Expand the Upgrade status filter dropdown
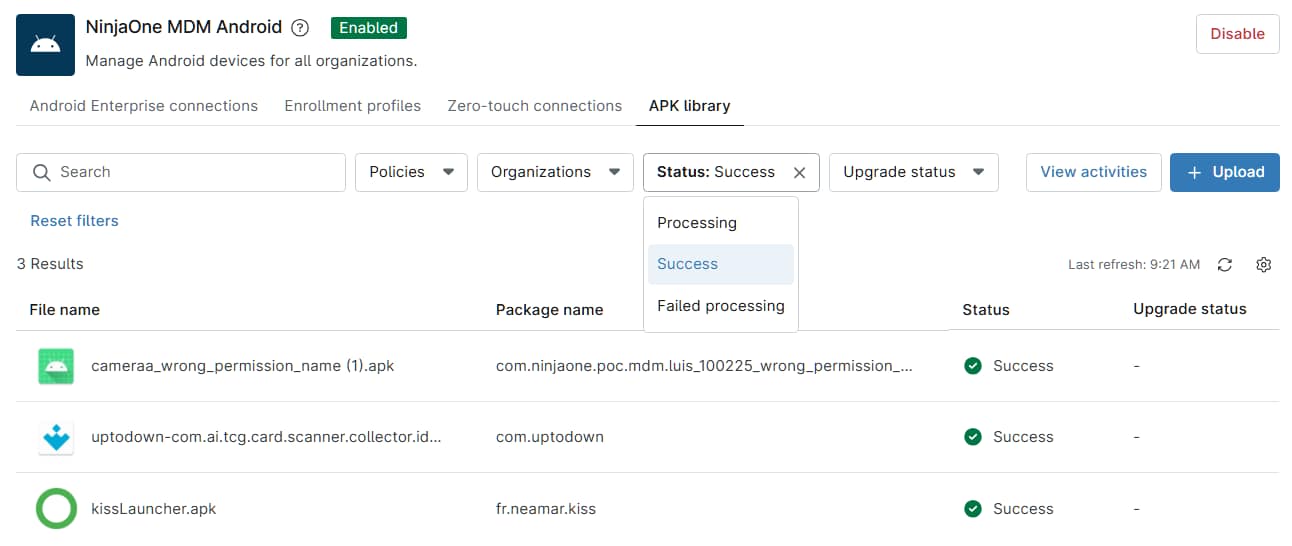The width and height of the screenshot is (1292, 546). tap(914, 172)
